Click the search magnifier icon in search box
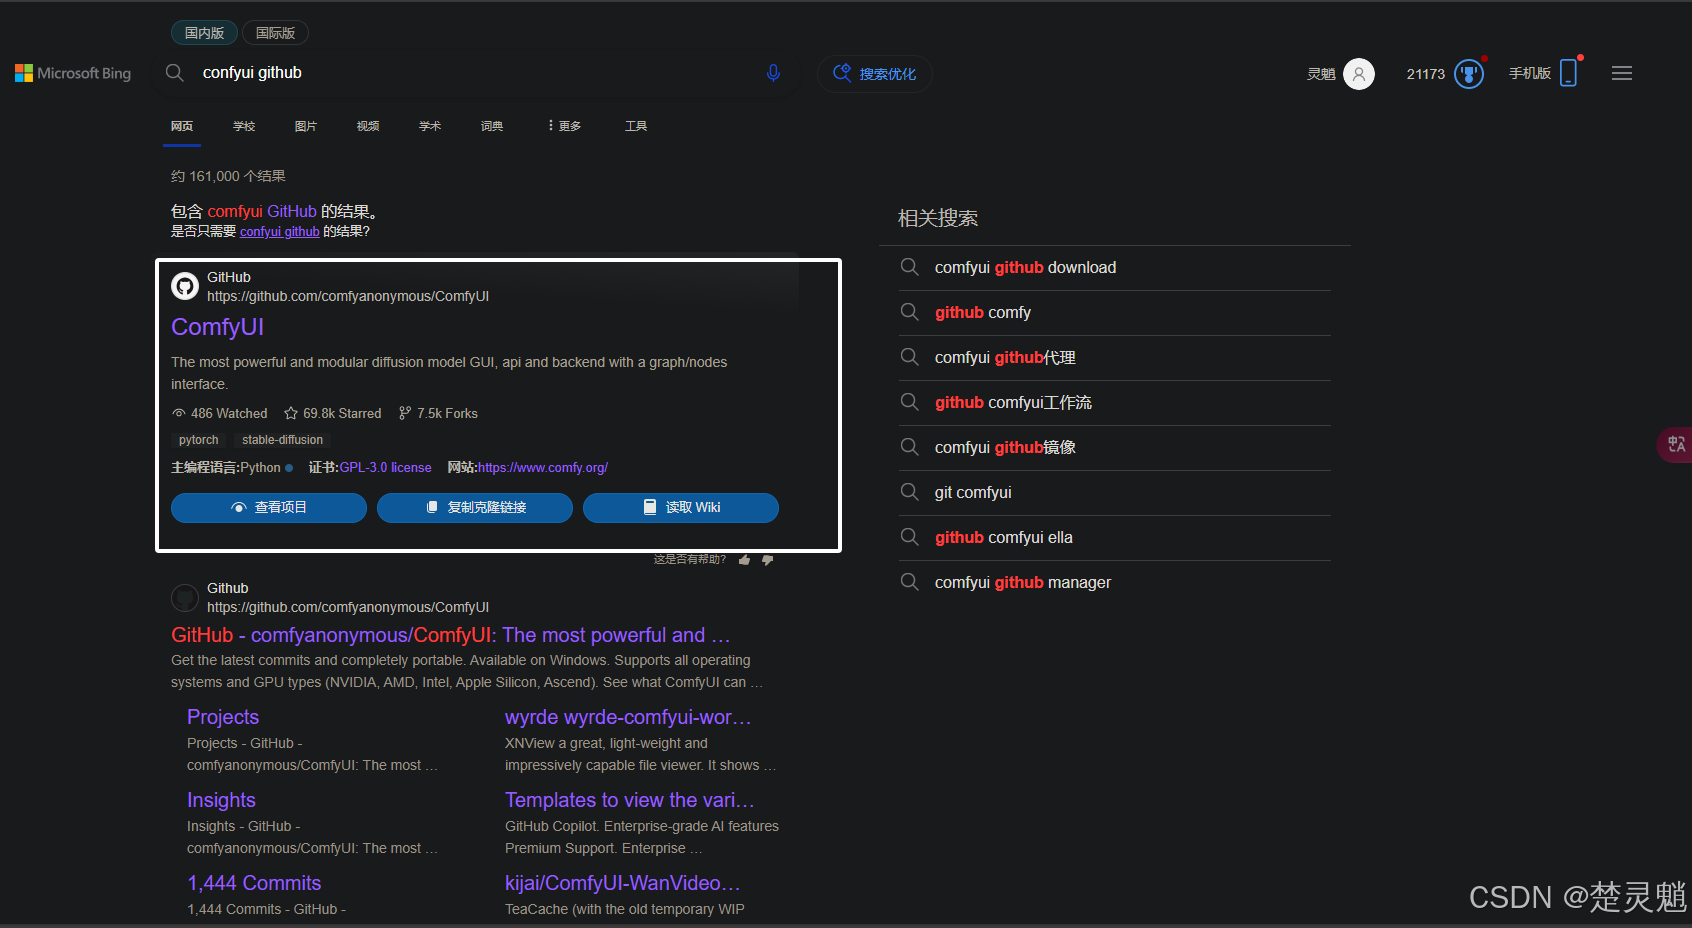This screenshot has width=1692, height=928. point(174,73)
